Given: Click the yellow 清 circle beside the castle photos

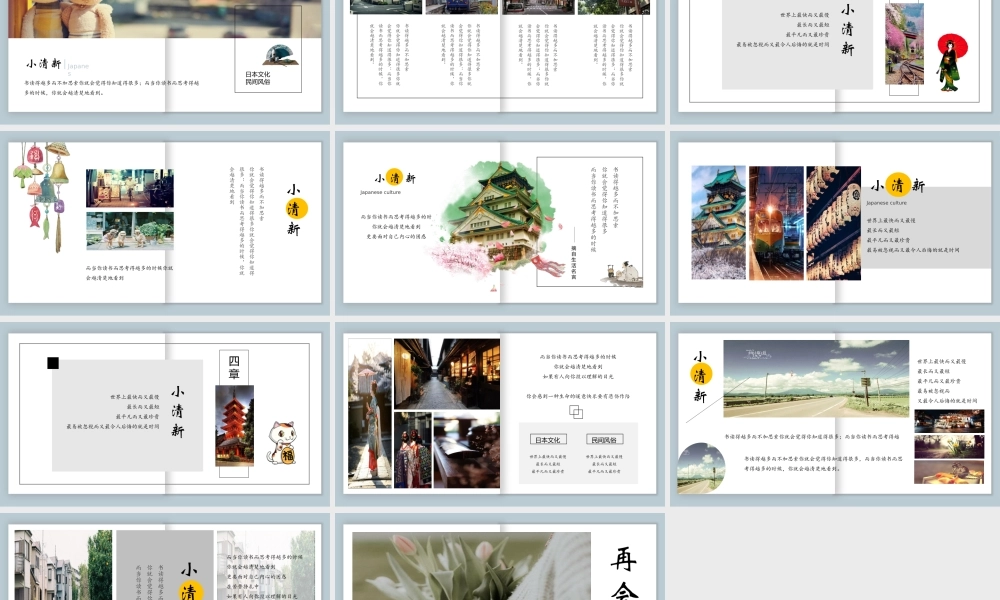Looking at the screenshot, I should (897, 185).
